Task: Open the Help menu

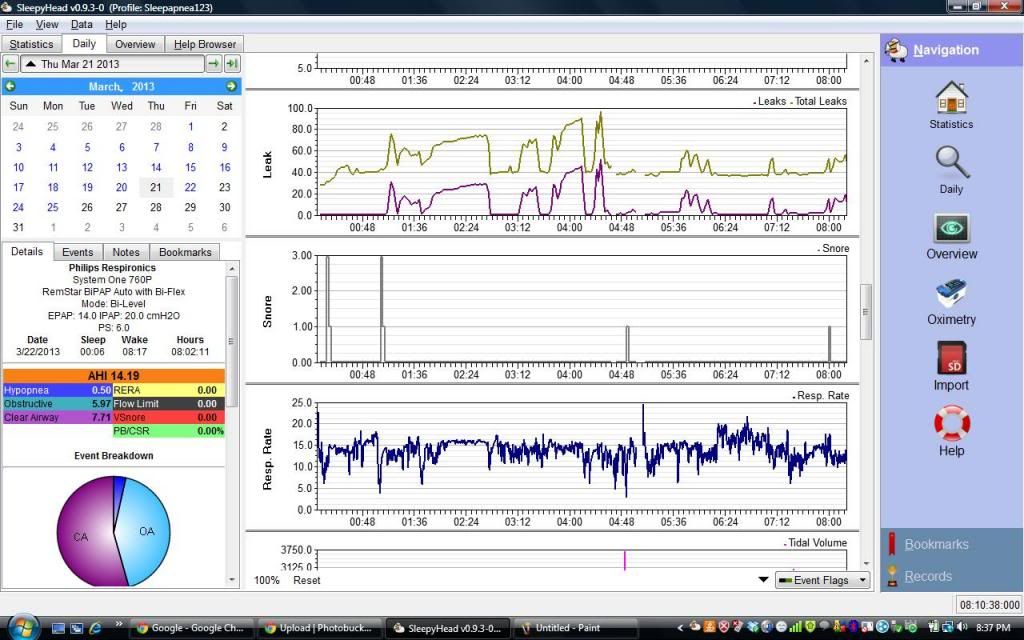Action: point(116,25)
